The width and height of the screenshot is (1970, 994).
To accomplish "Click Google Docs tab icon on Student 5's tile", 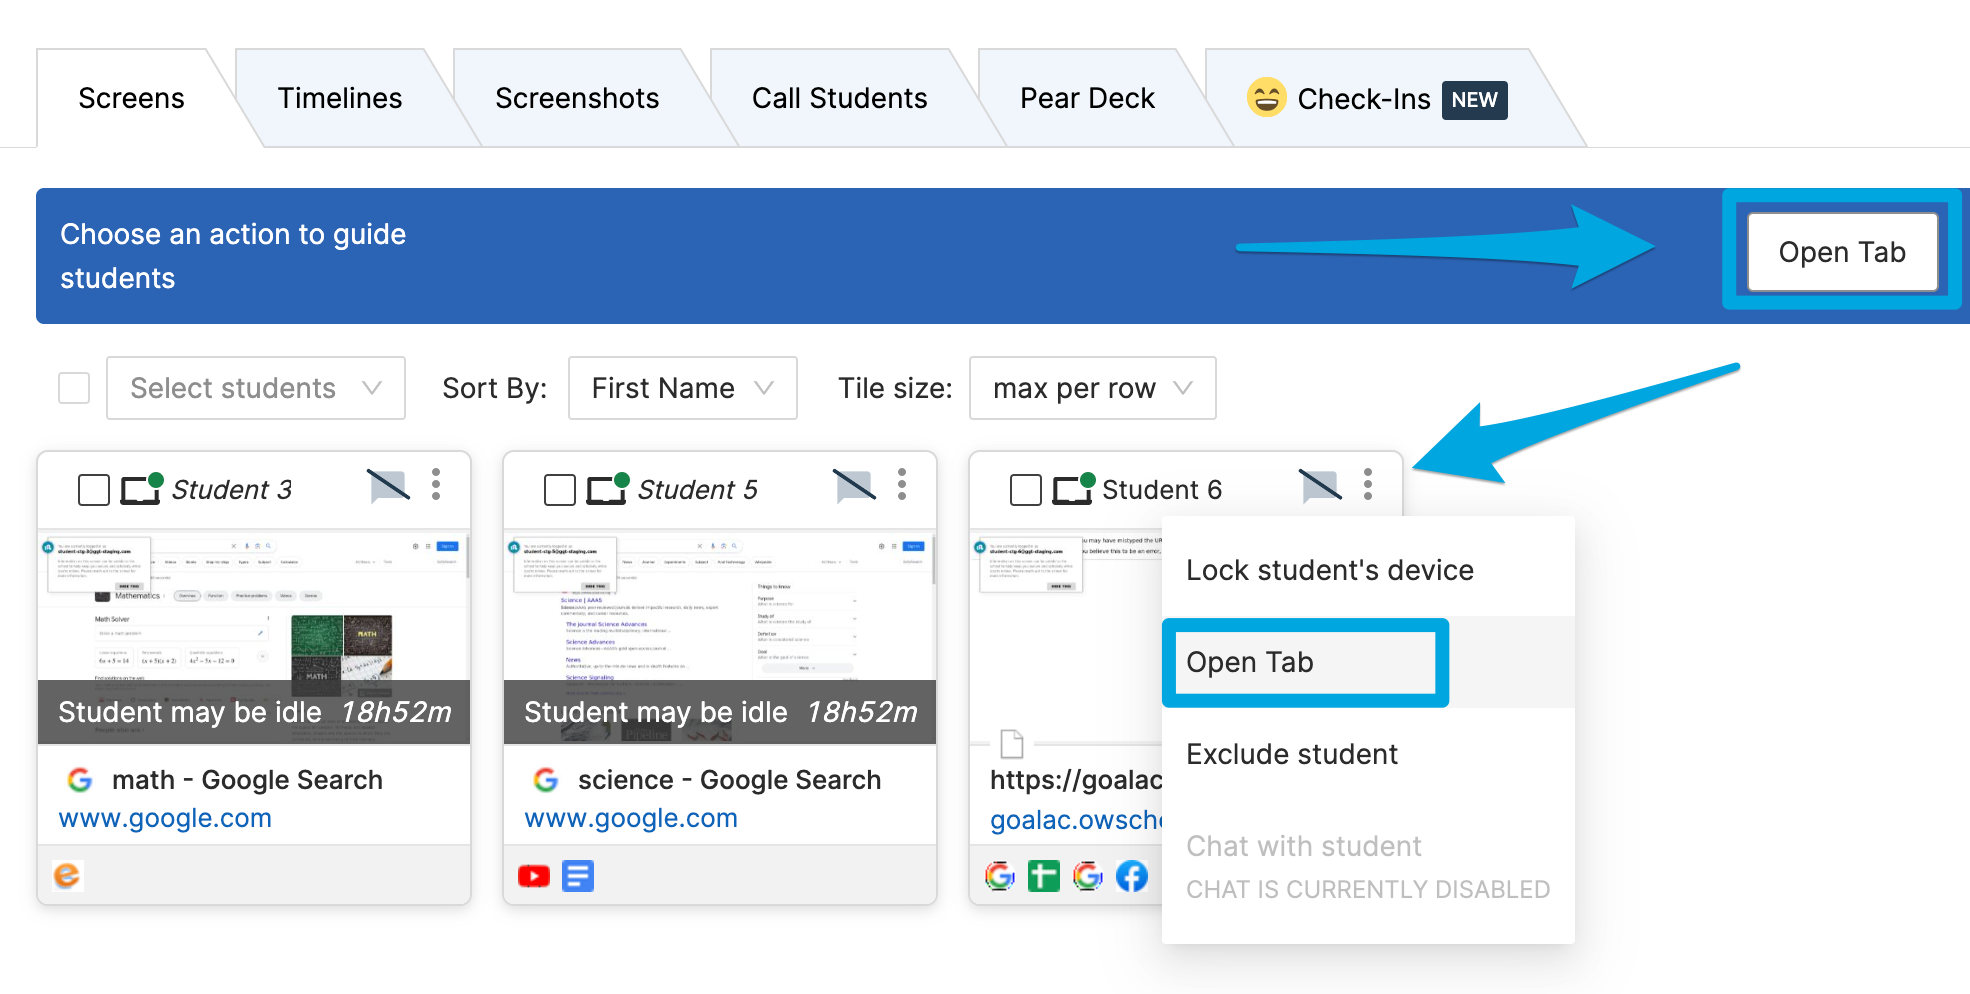I will (578, 876).
